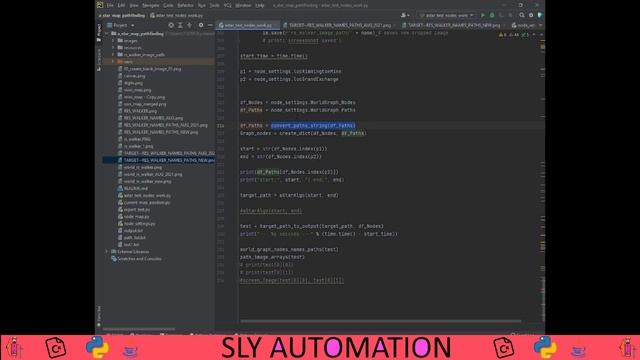
Task: Open the Navigate menu
Action: pyautogui.click(x=151, y=5)
